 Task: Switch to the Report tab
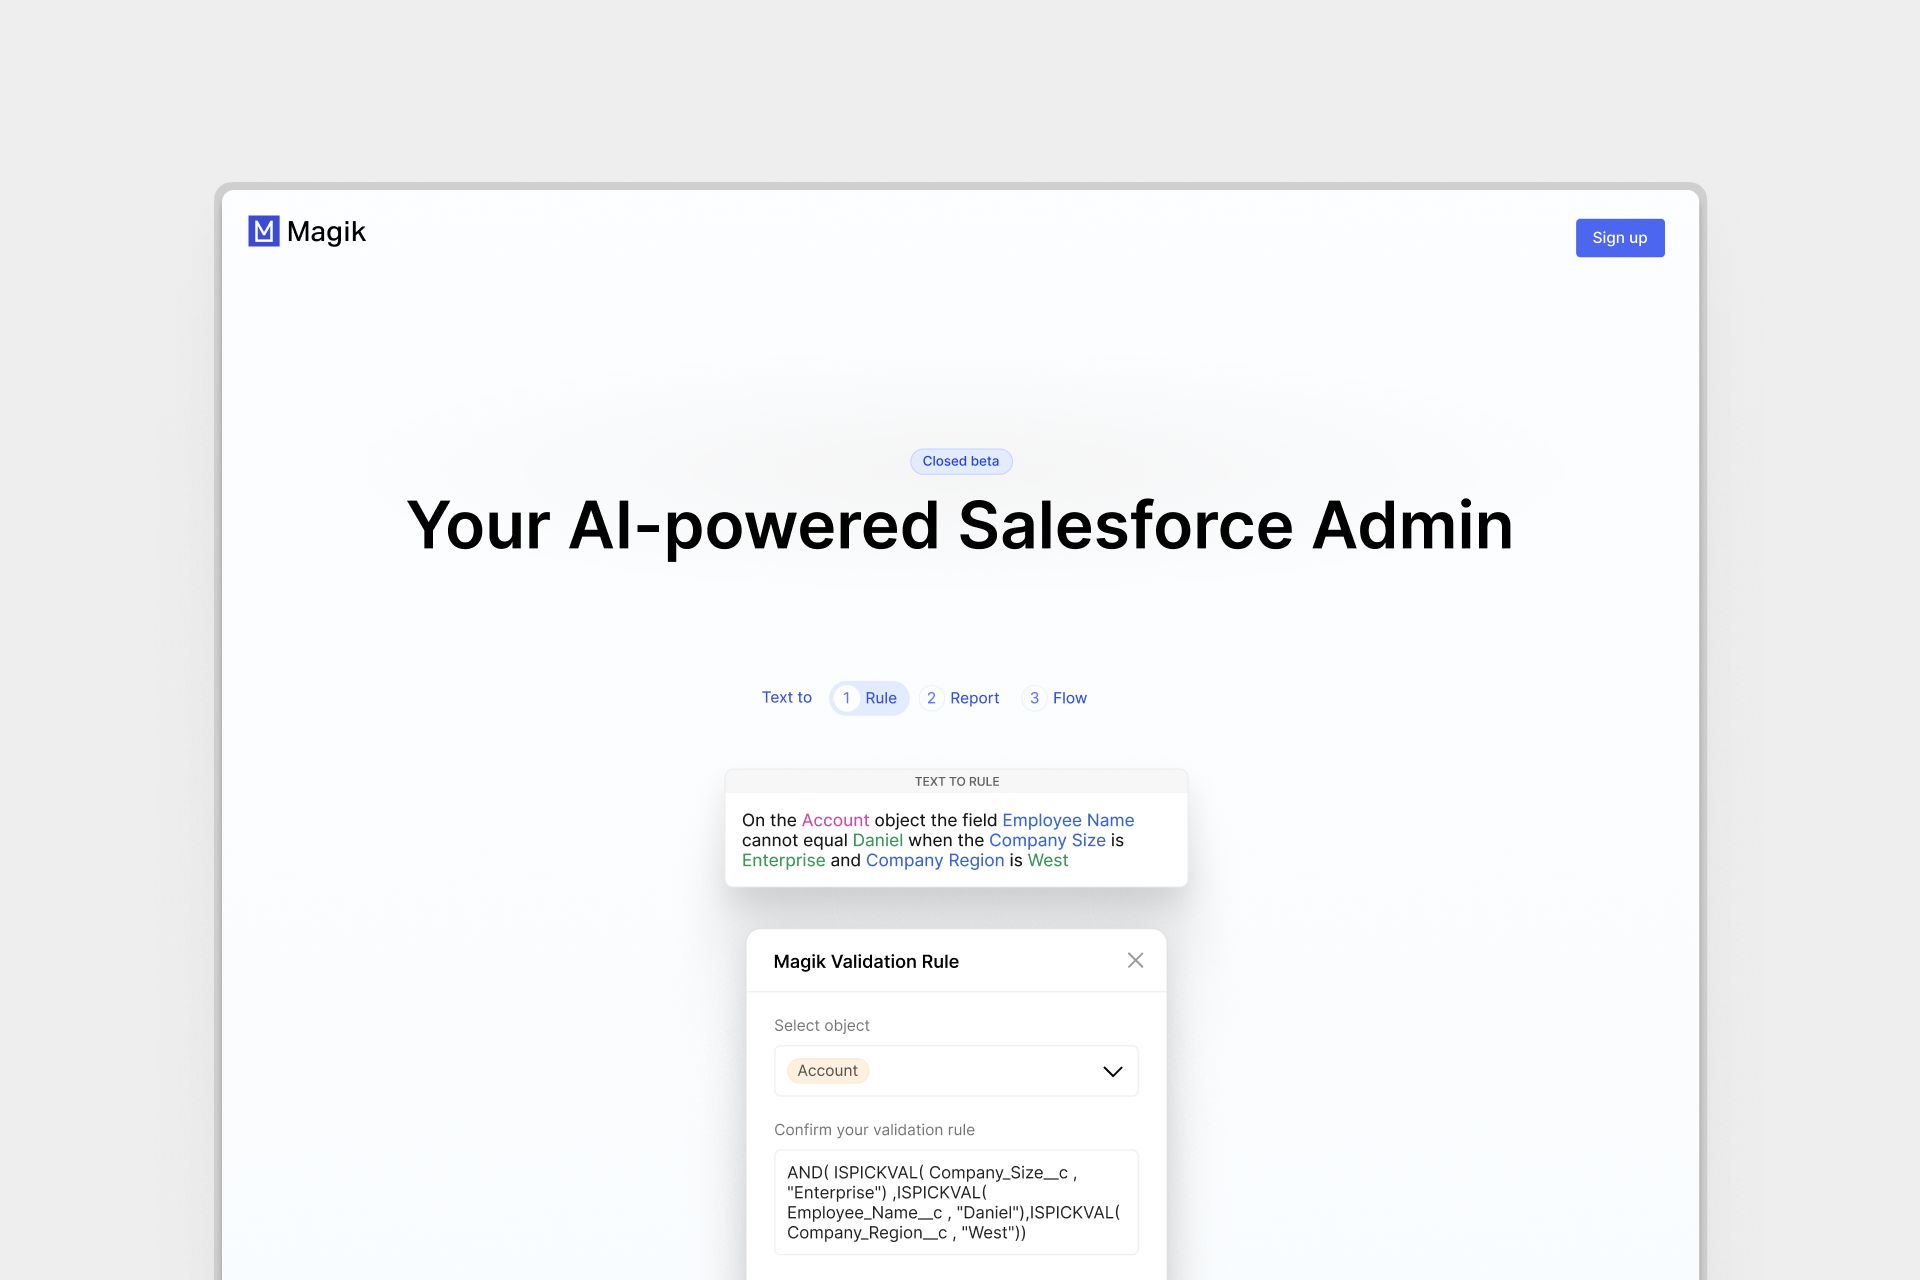click(960, 698)
